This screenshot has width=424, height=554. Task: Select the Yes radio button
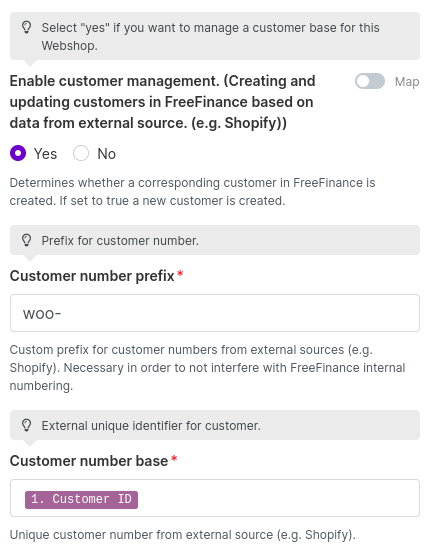pos(18,153)
